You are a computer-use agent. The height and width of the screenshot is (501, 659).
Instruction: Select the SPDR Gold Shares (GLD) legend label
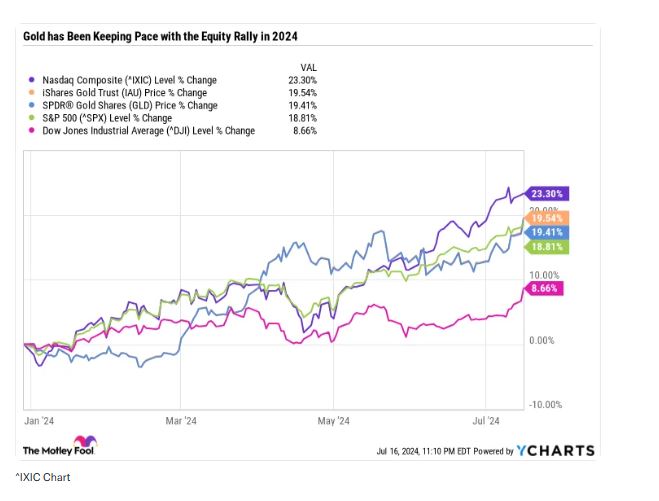click(x=129, y=106)
